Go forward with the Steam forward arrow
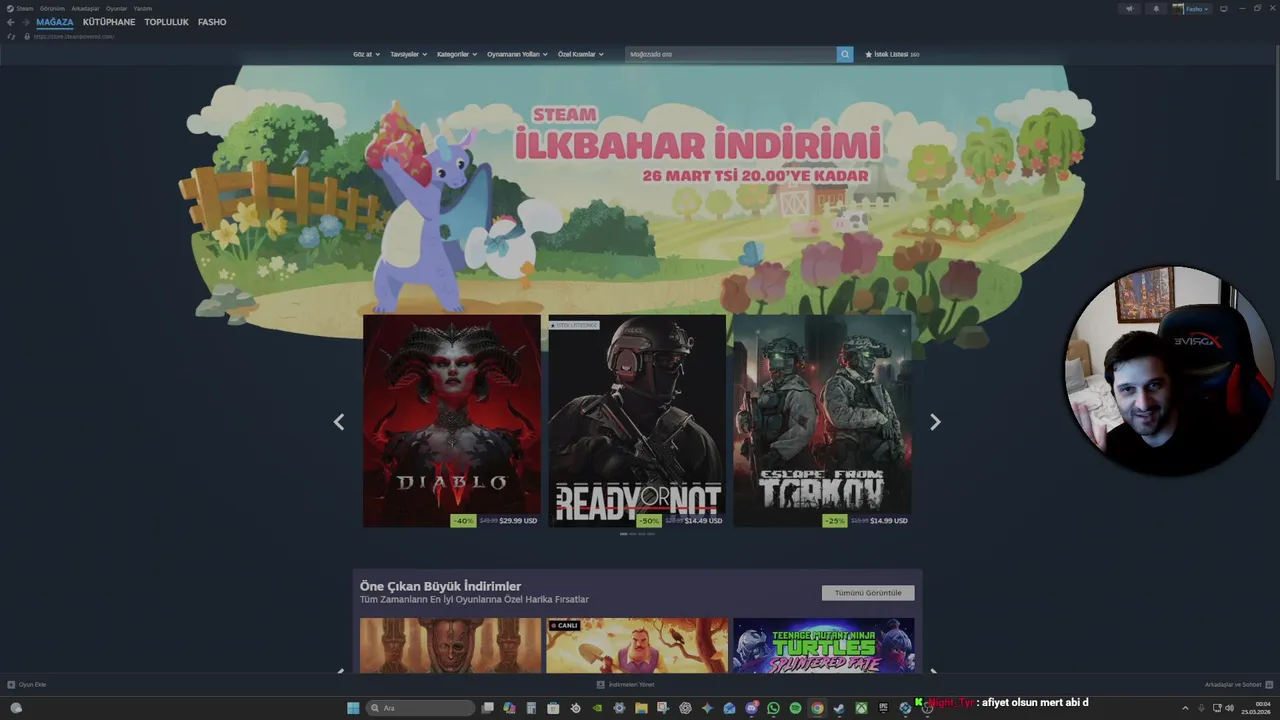Image resolution: width=1280 pixels, height=720 pixels. [26, 22]
